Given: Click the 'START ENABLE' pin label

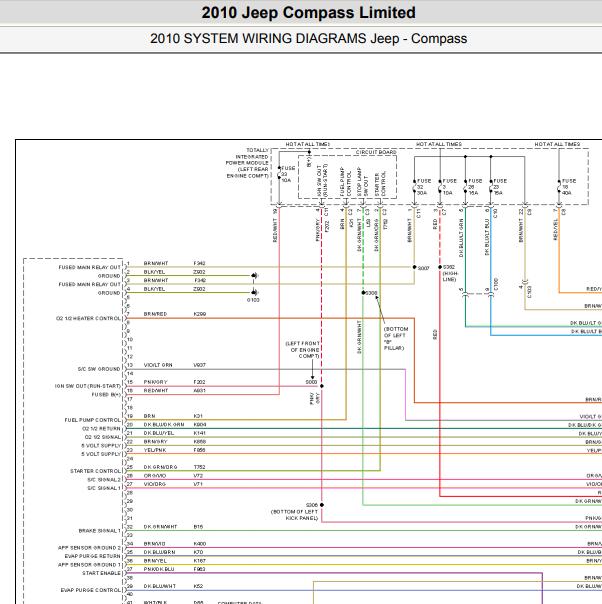Looking at the screenshot, I should 101,573.
